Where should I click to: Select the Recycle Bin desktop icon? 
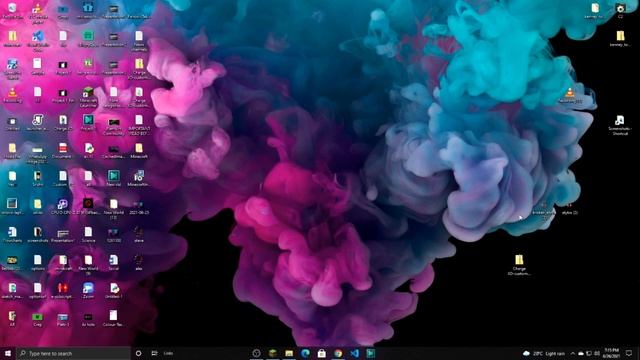click(x=12, y=11)
